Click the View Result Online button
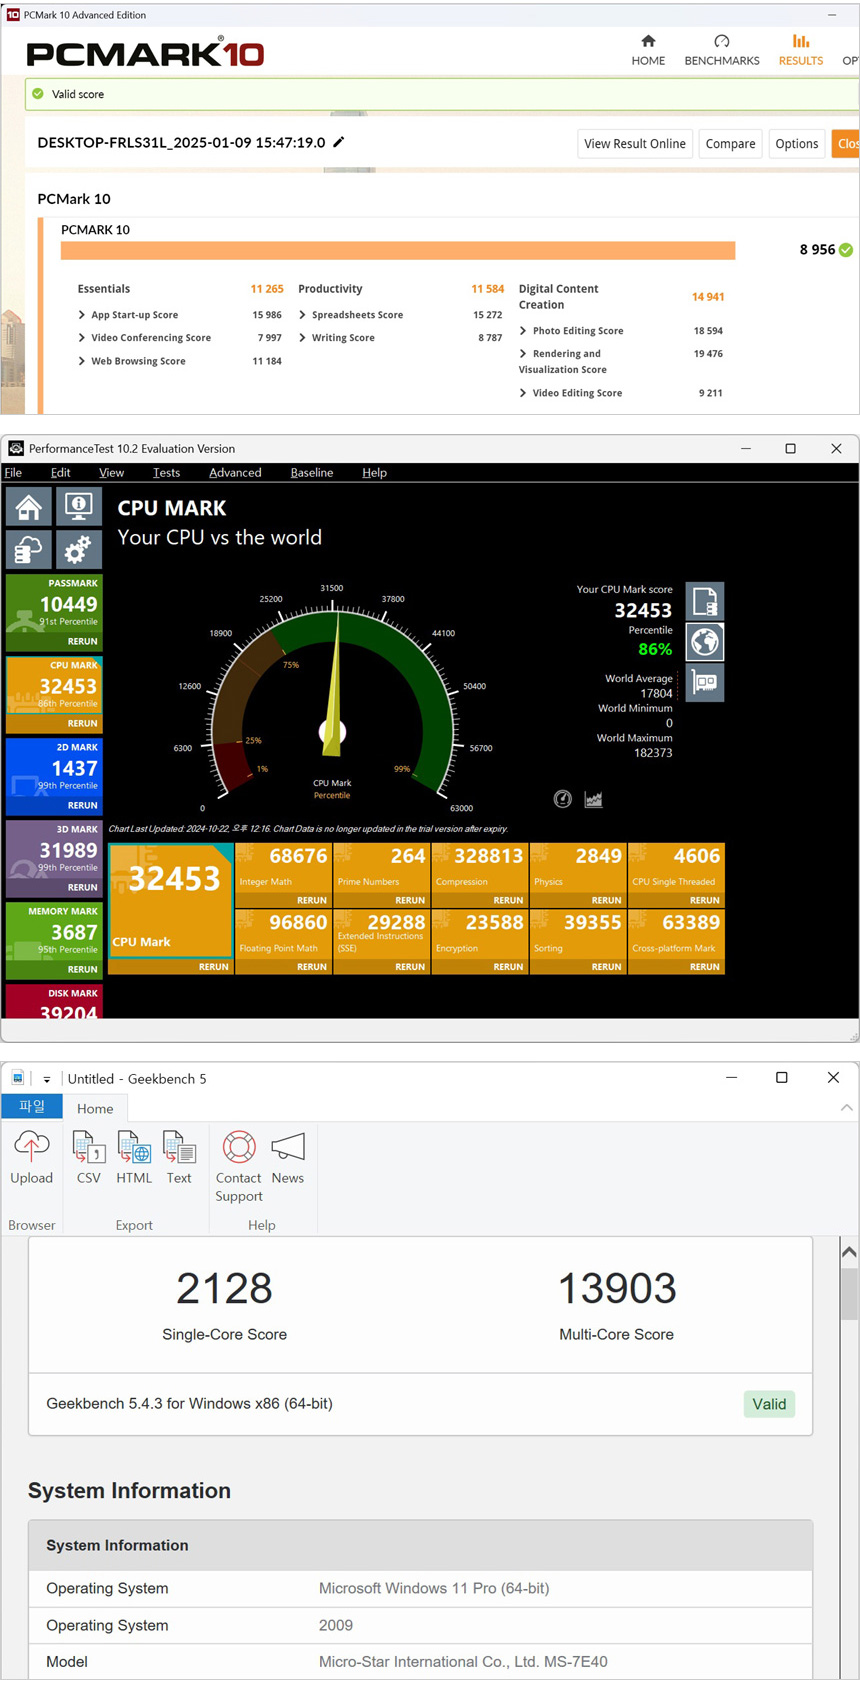Screen dimensions: 860x1685 [634, 144]
